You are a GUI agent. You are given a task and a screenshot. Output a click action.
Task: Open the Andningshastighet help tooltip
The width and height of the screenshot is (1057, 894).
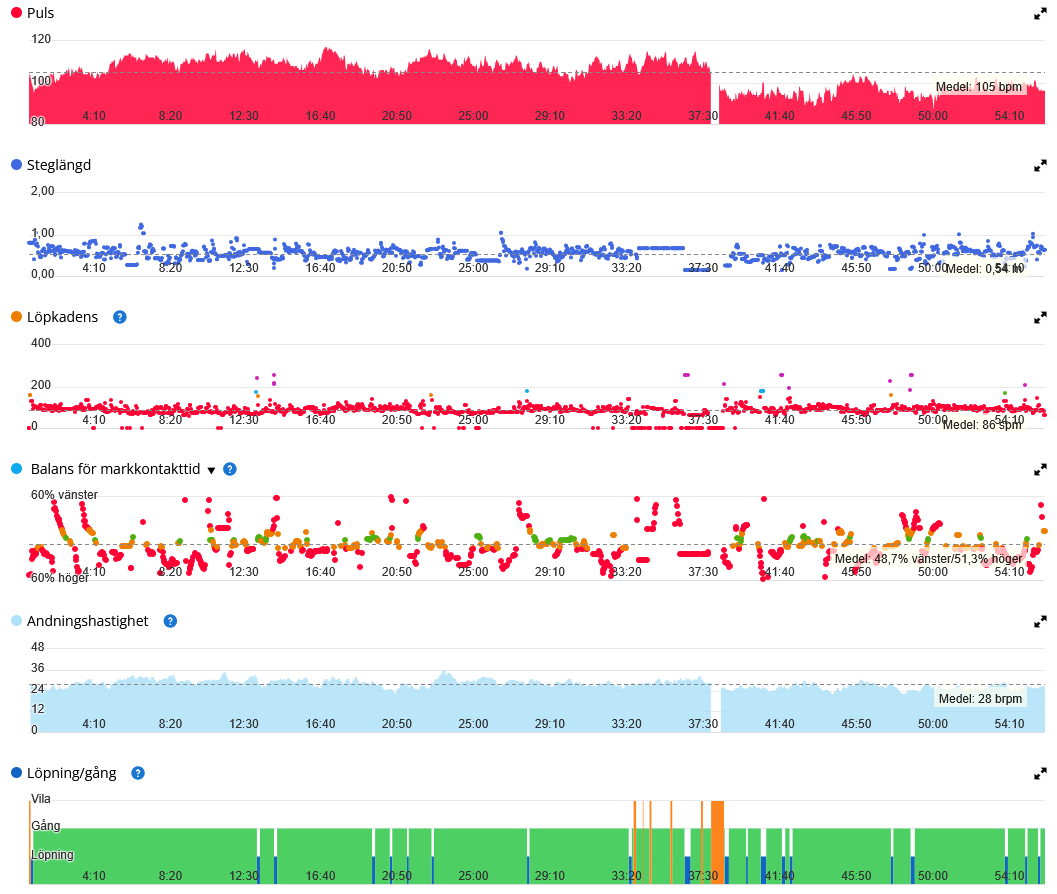171,621
